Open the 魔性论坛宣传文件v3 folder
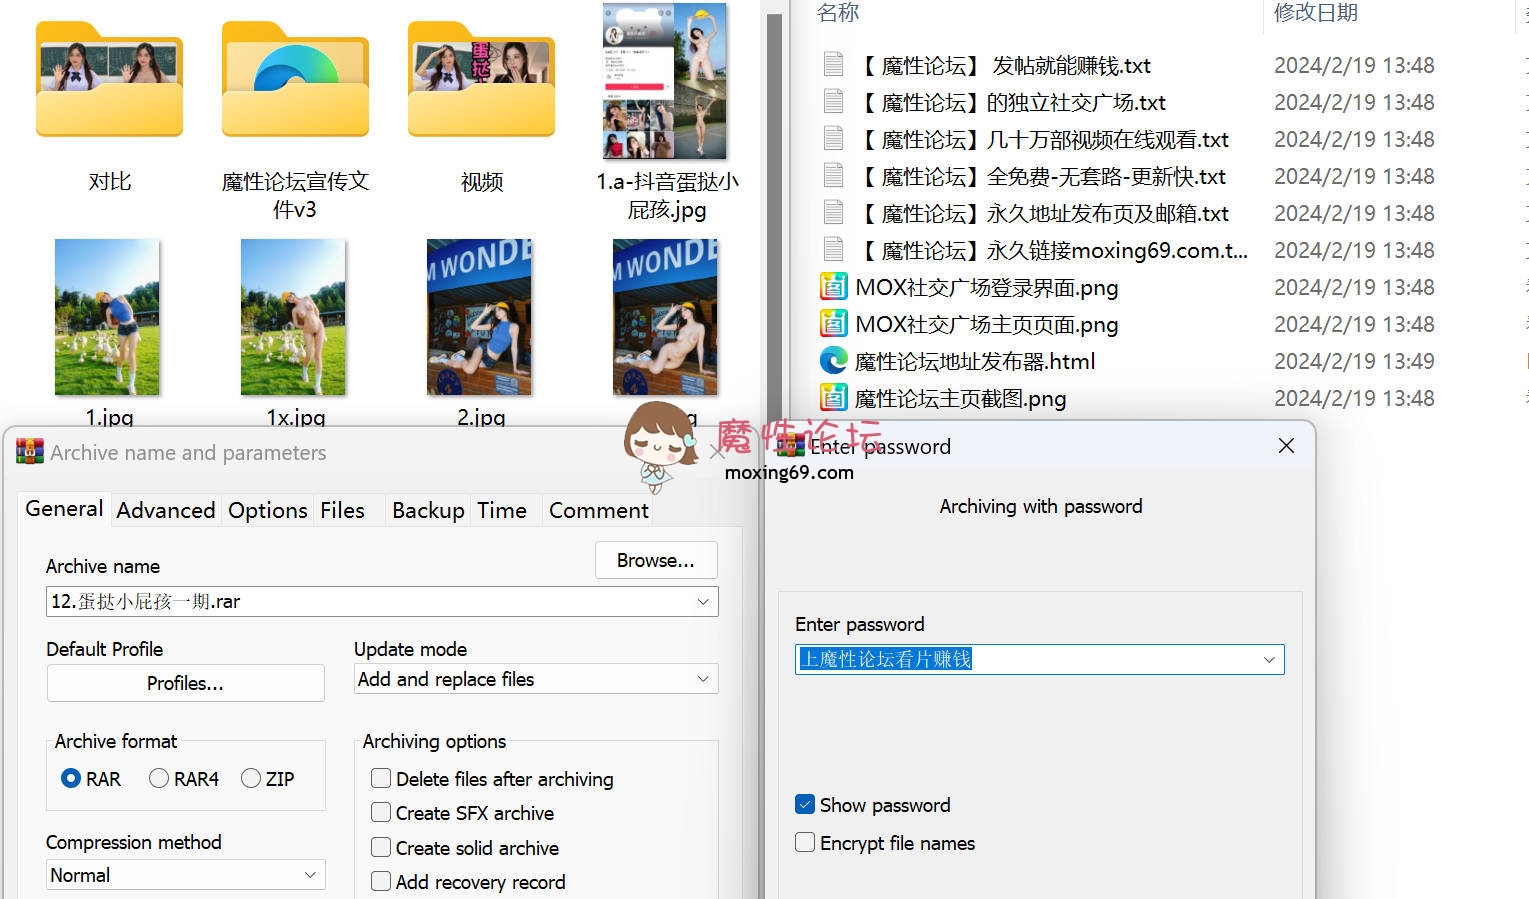This screenshot has width=1529, height=899. click(x=295, y=80)
